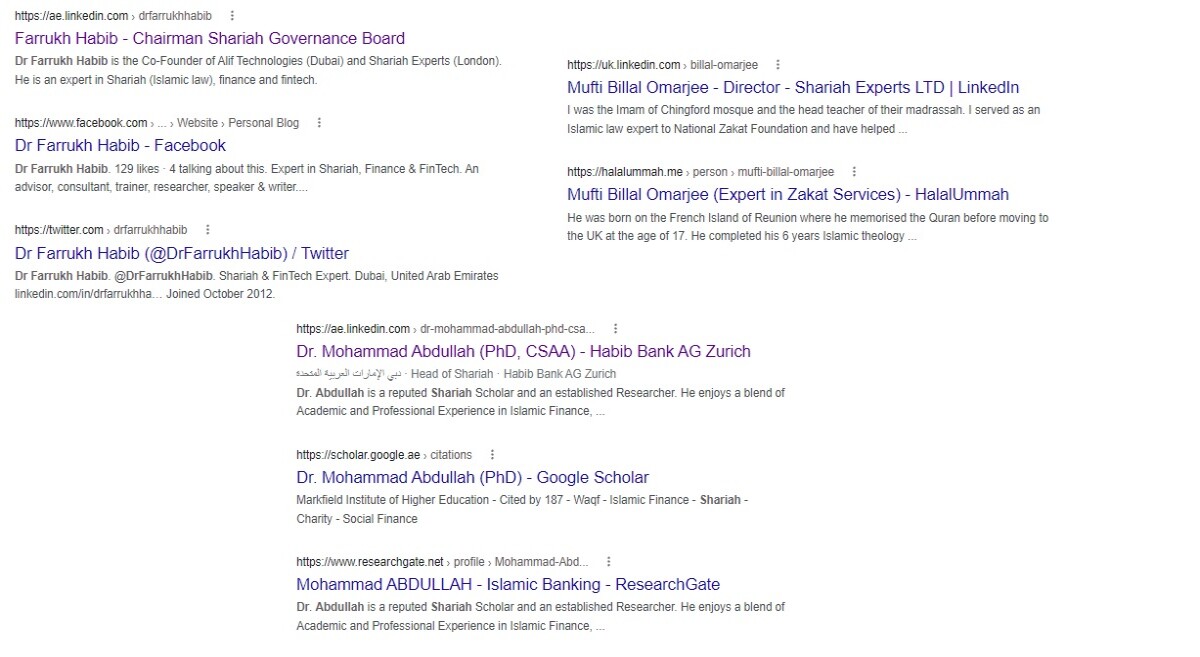Click the scholar.google.ae citations URL breadcrumb
This screenshot has height=657, width=1200.
coord(384,455)
